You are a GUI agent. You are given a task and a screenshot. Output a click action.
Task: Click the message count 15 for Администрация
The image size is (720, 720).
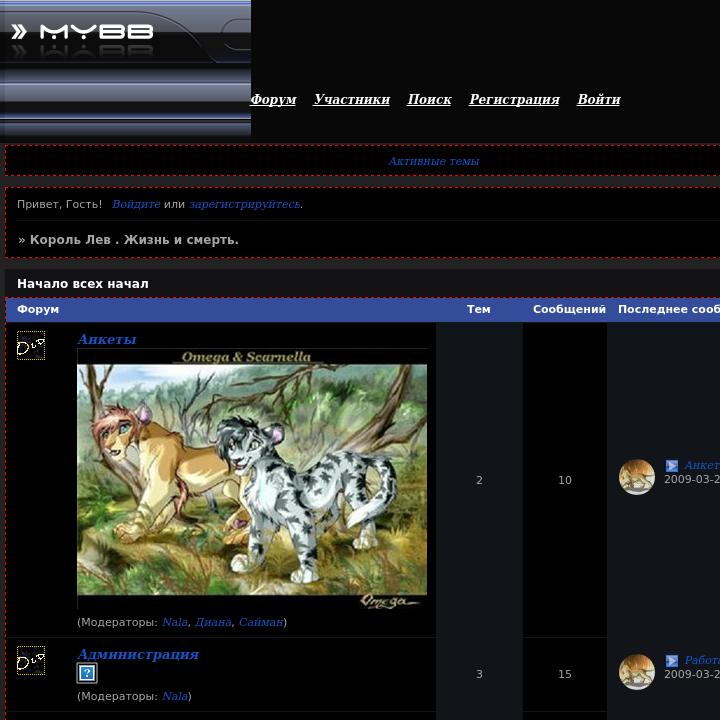[565, 674]
